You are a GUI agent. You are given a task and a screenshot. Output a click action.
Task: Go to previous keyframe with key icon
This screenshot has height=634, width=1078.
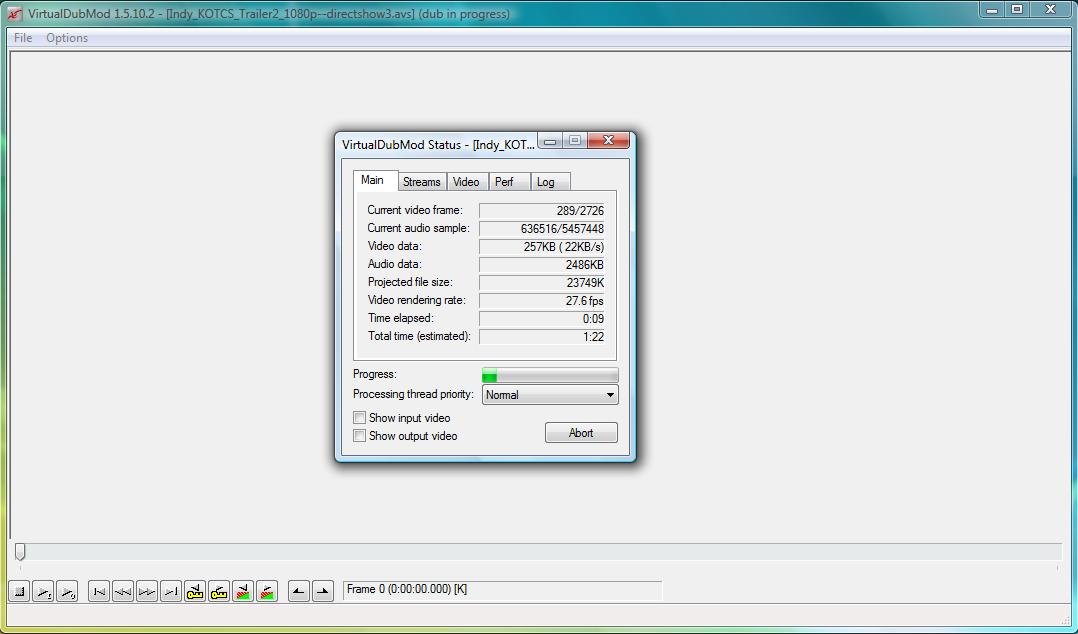(x=195, y=591)
